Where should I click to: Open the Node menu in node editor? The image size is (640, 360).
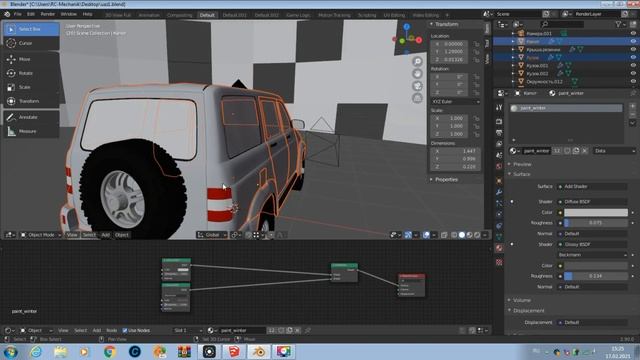pos(111,330)
